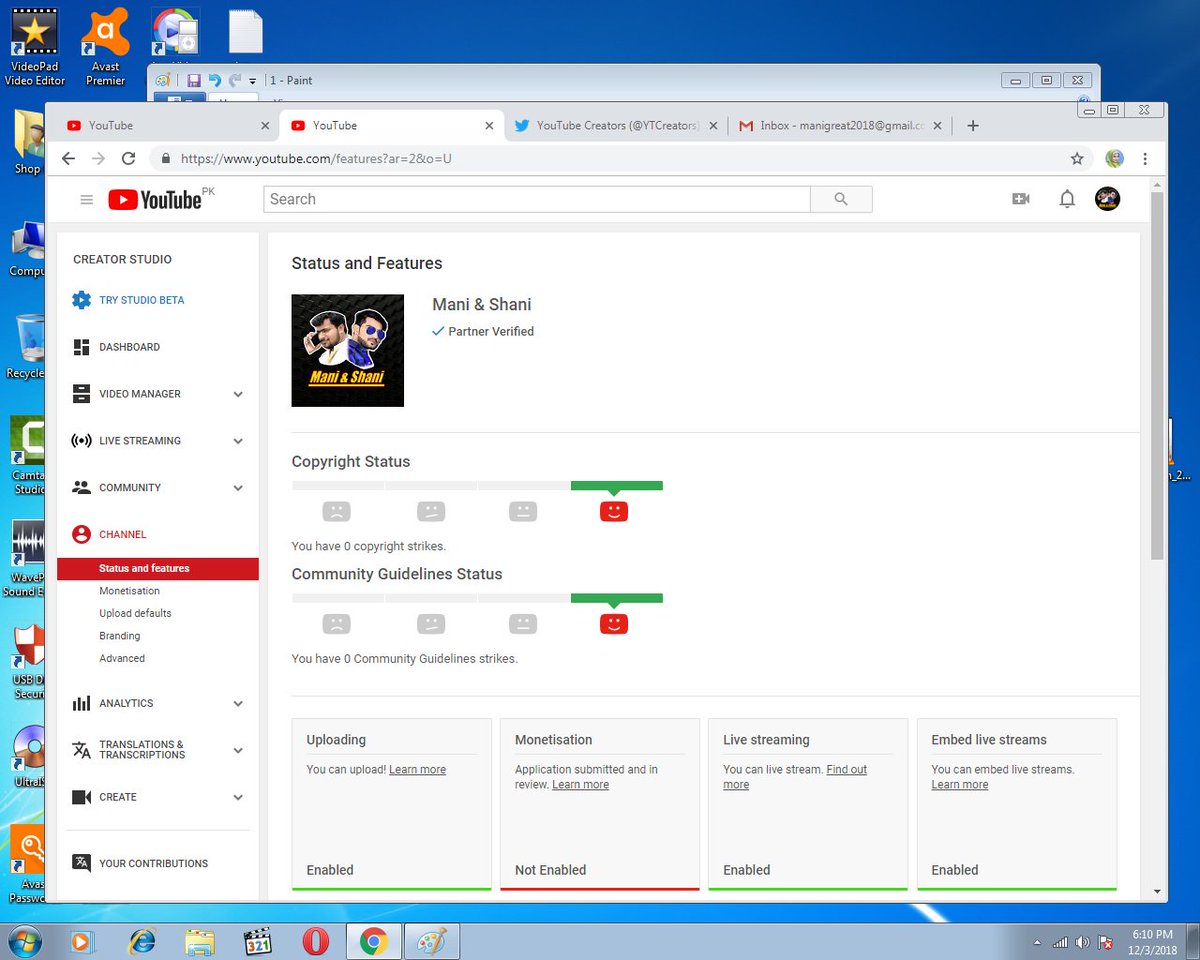This screenshot has width=1200, height=960.
Task: Open Chrome's three-dot menu
Action: pyautogui.click(x=1145, y=158)
